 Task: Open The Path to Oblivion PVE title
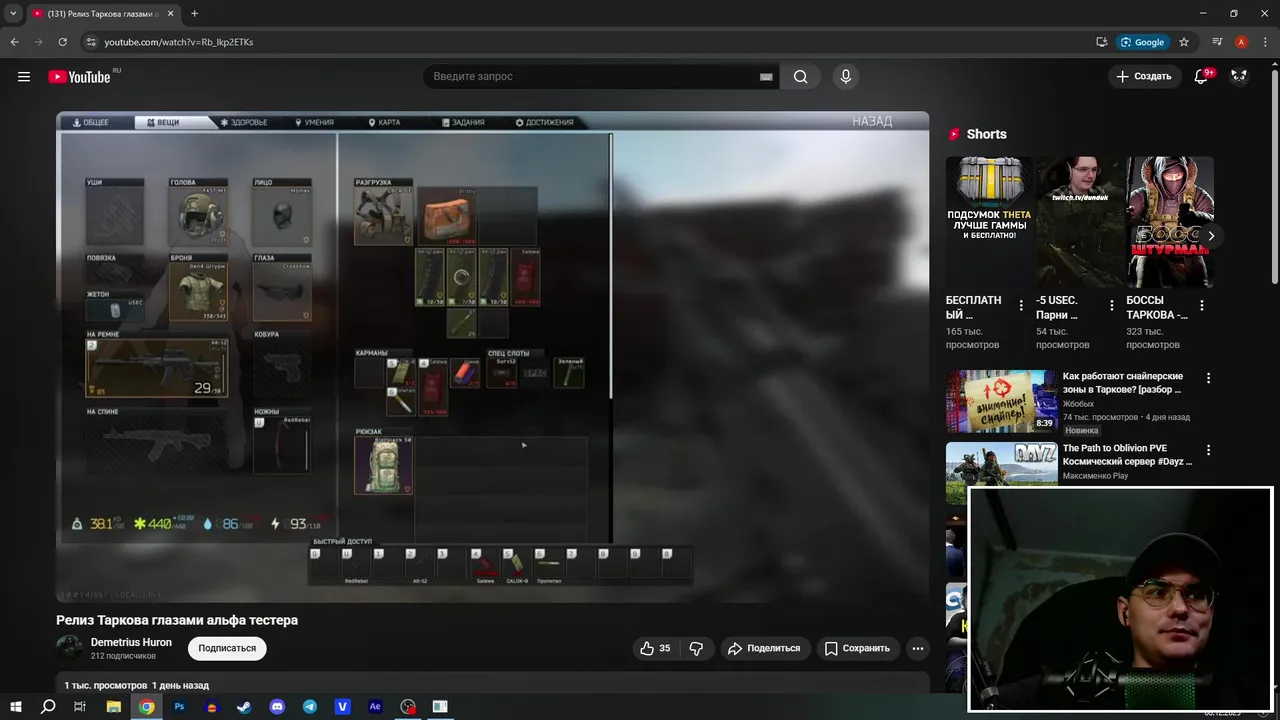pos(1127,455)
